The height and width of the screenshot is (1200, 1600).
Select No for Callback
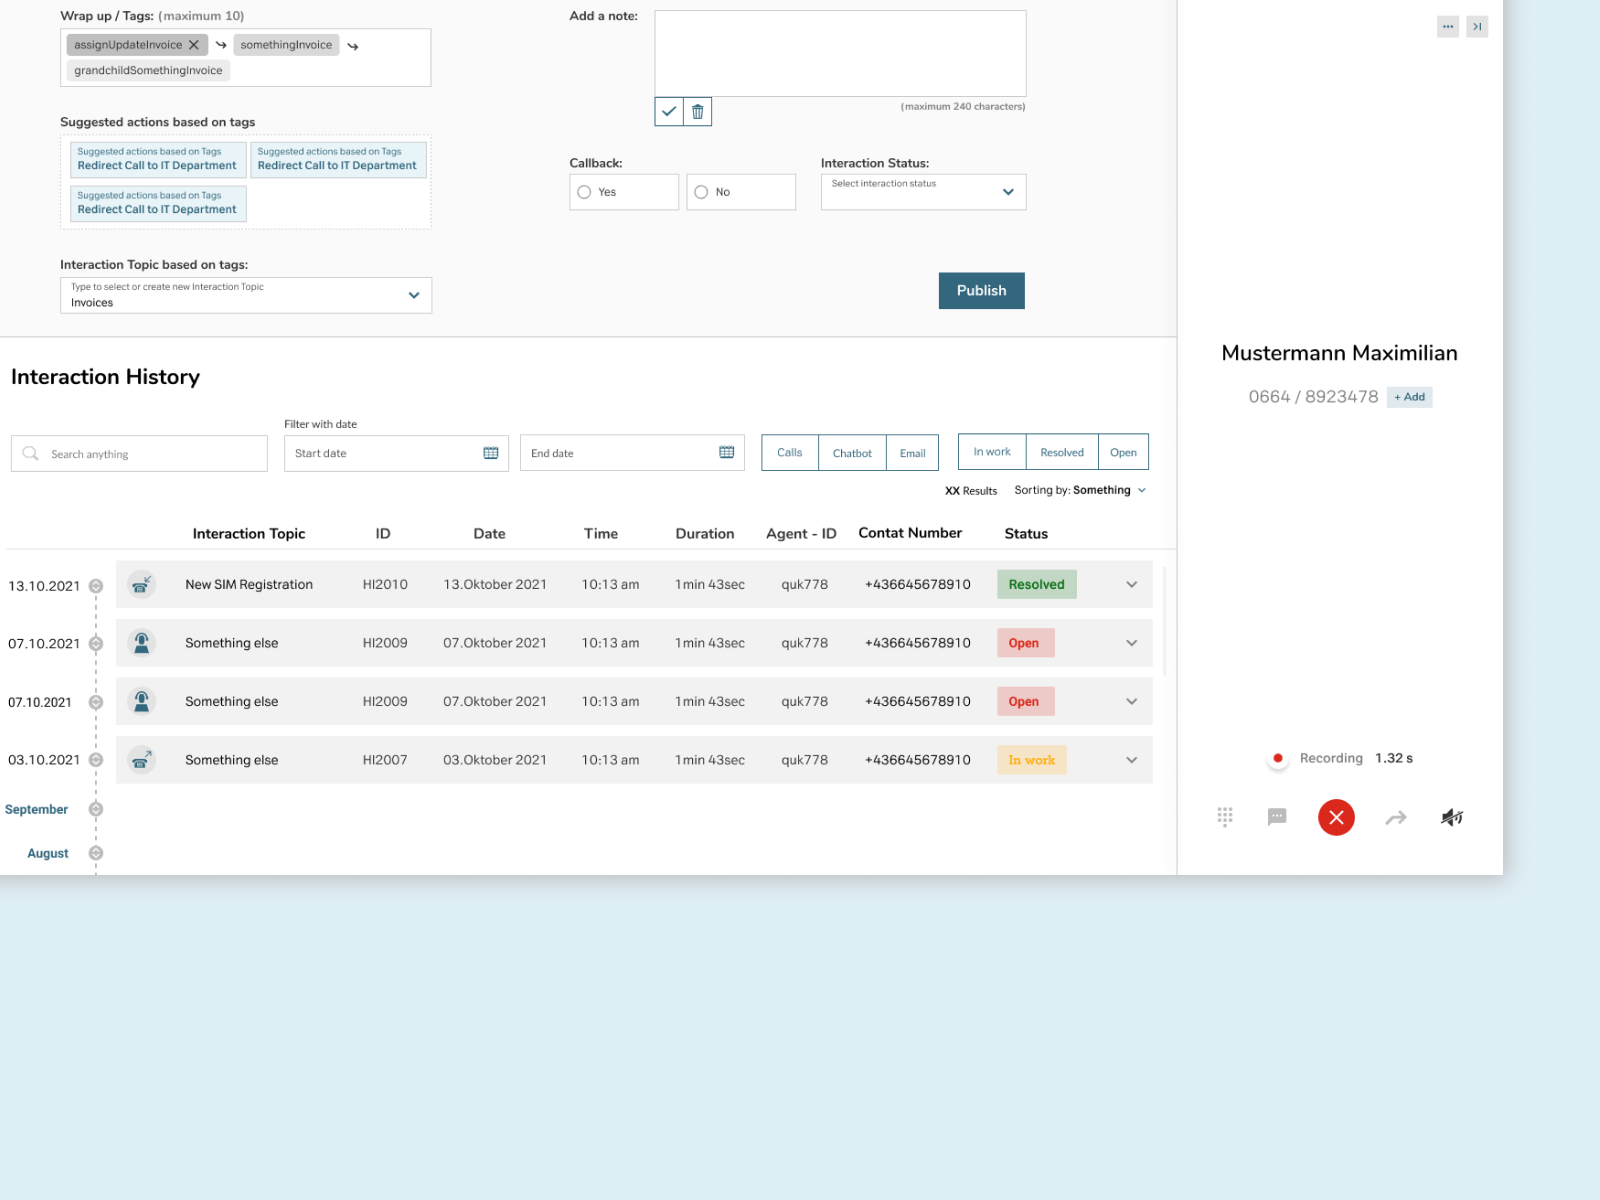[x=701, y=192]
